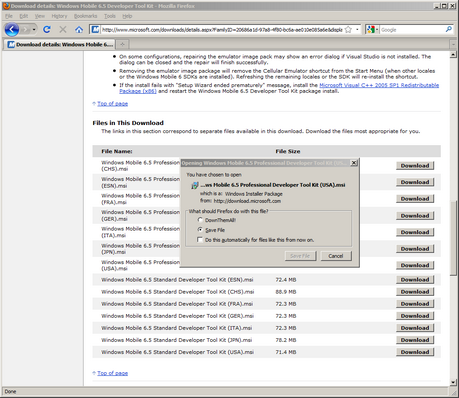The height and width of the screenshot is (398, 459).
Task: Click the search magnifier icon
Action: click(x=449, y=29)
